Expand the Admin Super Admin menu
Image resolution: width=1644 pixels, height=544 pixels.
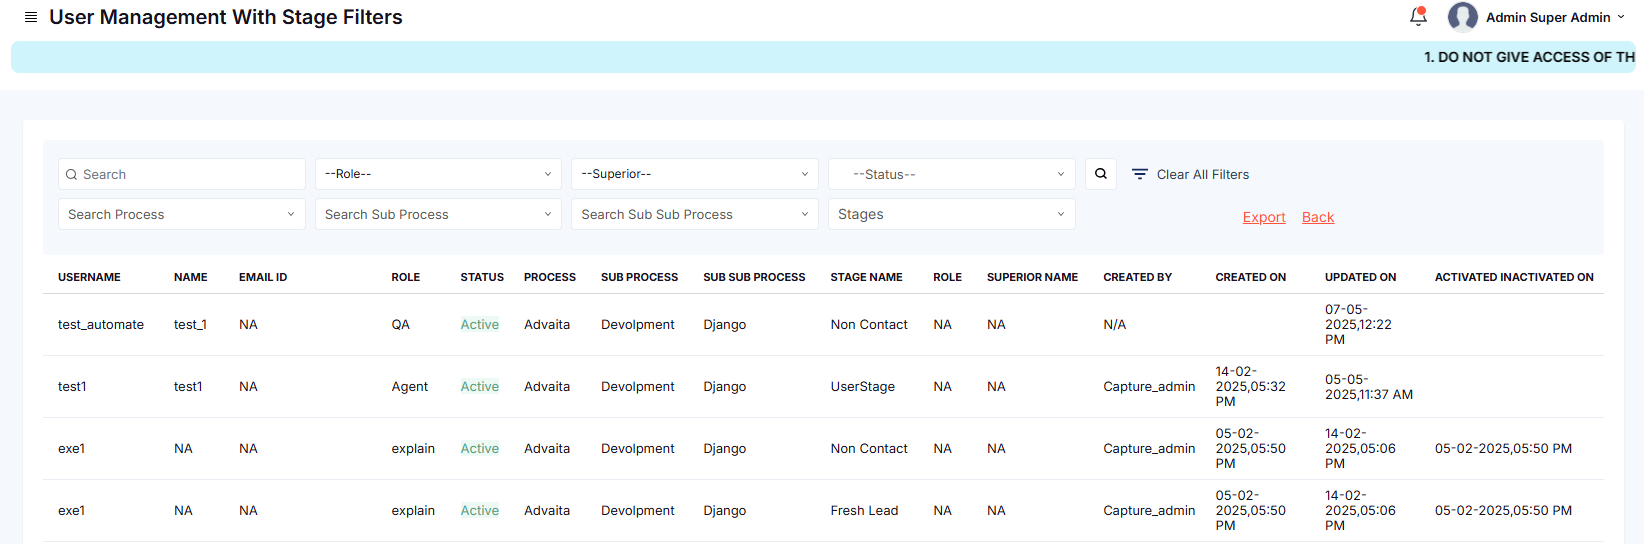pyautogui.click(x=1555, y=17)
